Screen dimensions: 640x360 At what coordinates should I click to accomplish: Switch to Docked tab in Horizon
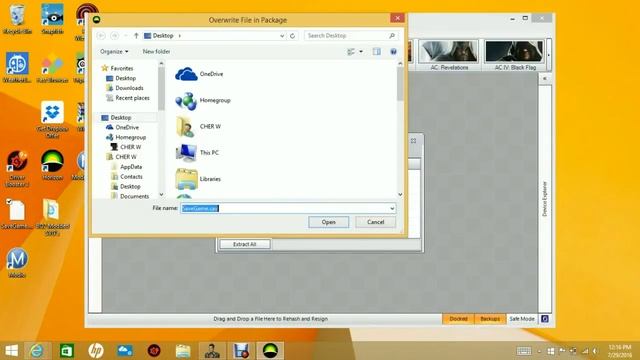click(458, 319)
